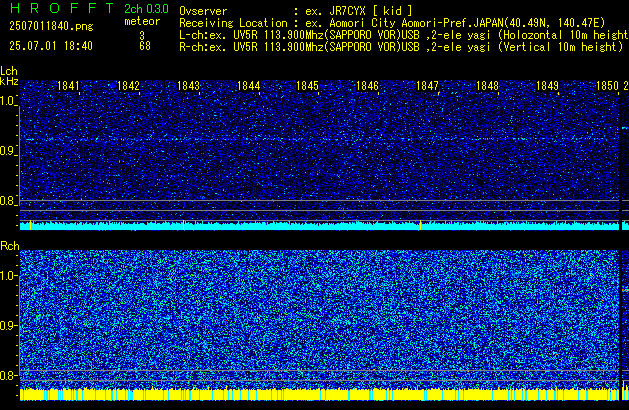The height and width of the screenshot is (410, 629).
Task: Click the 1844 time marker
Action: (249, 86)
